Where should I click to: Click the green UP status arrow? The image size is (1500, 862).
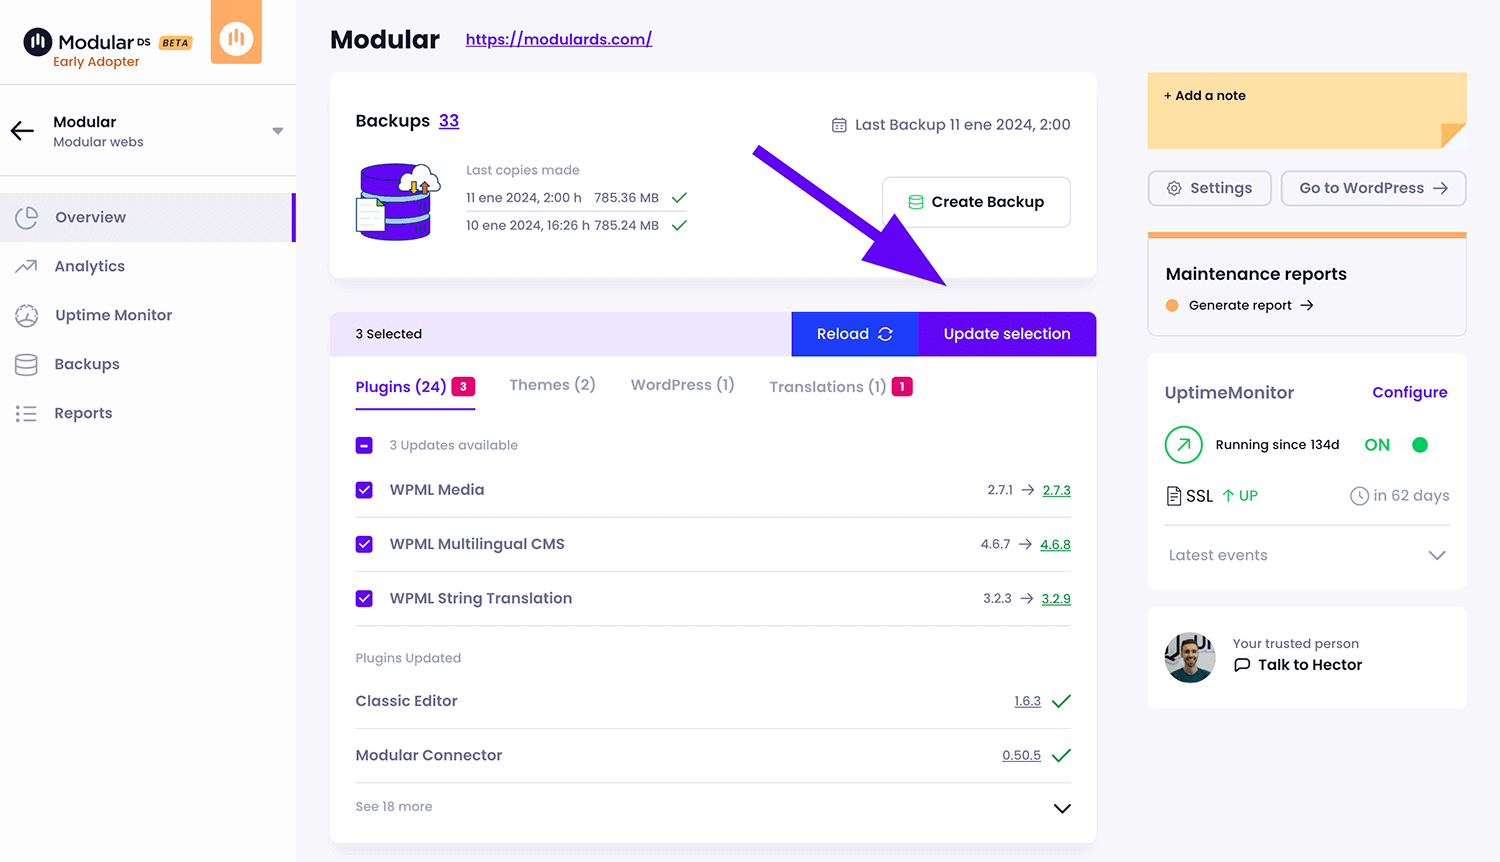pos(1228,496)
